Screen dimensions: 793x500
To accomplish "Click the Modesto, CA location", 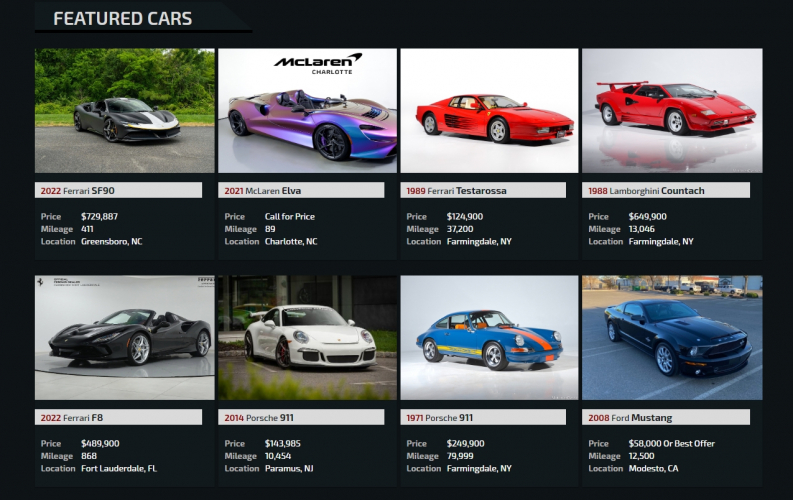I will [653, 468].
